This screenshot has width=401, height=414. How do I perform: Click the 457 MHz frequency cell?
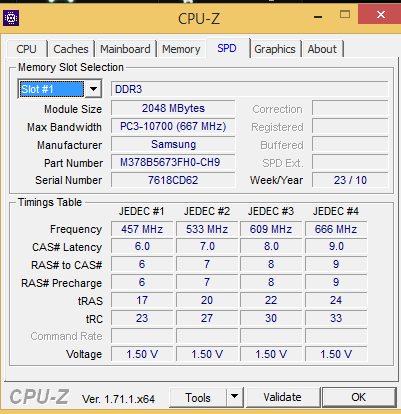tap(142, 229)
